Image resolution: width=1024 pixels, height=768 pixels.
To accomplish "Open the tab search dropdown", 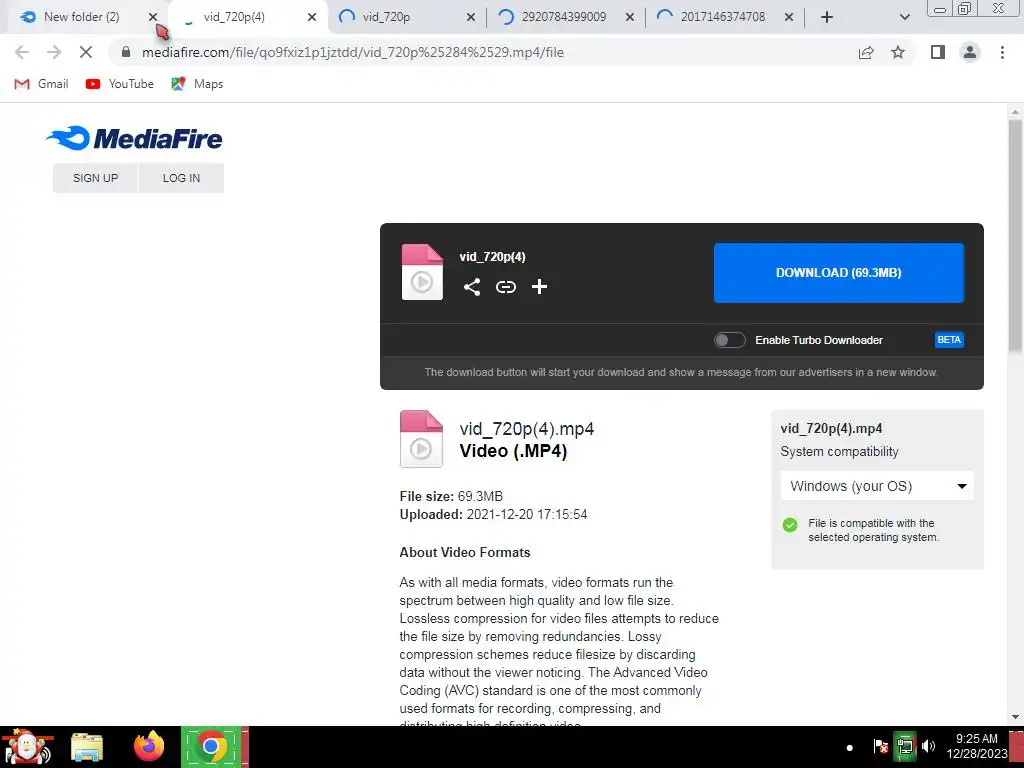I will pos(904,18).
